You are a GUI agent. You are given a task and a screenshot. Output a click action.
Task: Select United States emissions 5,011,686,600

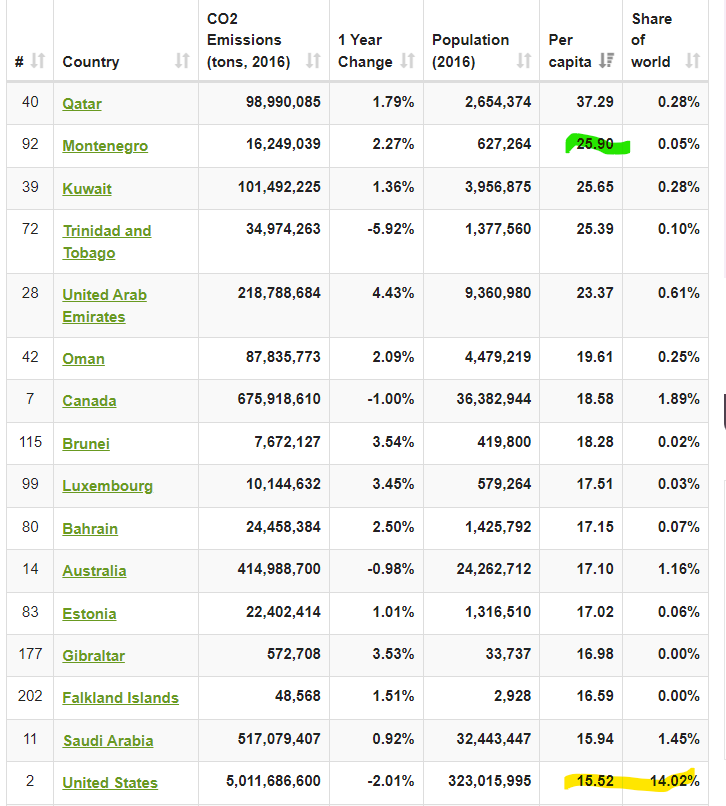(274, 781)
